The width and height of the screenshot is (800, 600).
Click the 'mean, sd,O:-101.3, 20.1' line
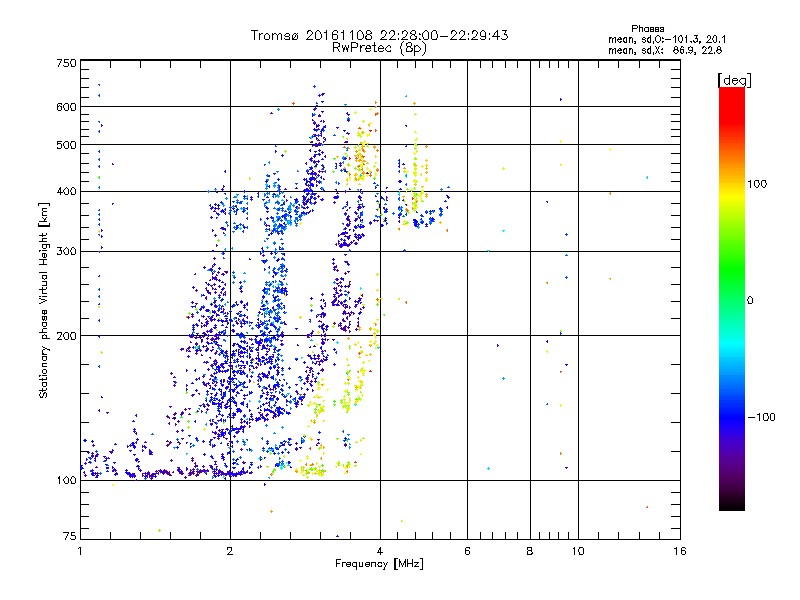point(667,40)
